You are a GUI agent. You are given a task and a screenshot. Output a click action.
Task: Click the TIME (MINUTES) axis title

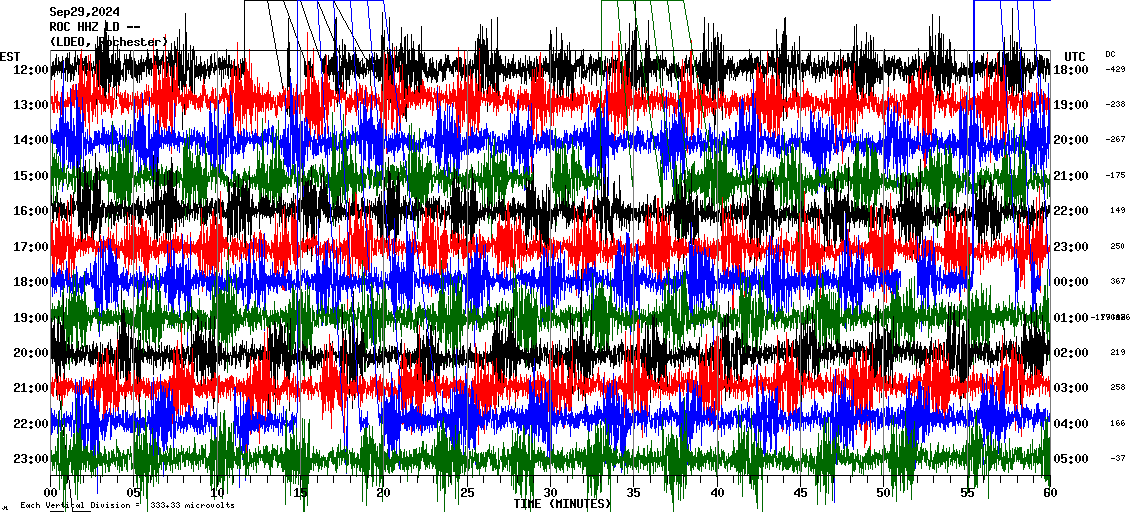[x=562, y=504]
